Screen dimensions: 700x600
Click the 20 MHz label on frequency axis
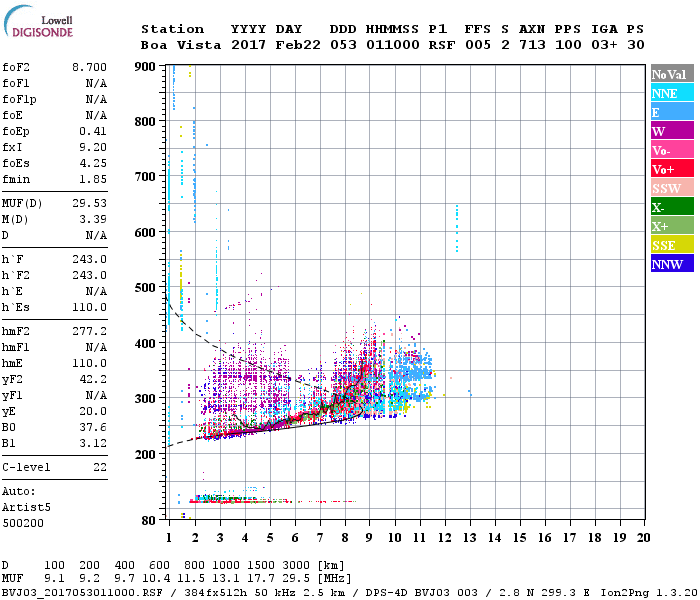click(642, 537)
